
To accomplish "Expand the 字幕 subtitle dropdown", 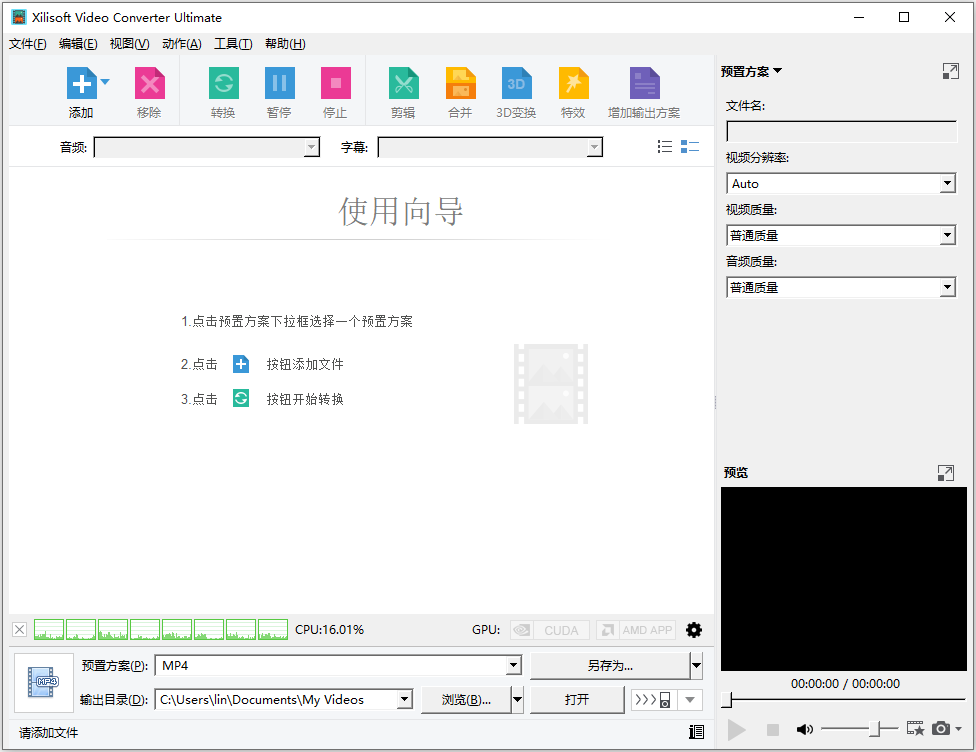I will pyautogui.click(x=594, y=148).
